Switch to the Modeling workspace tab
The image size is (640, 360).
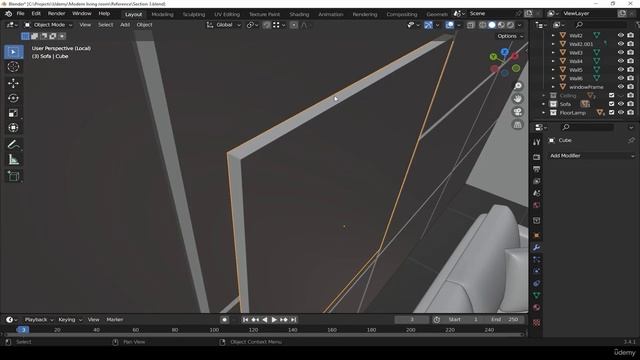(162, 14)
